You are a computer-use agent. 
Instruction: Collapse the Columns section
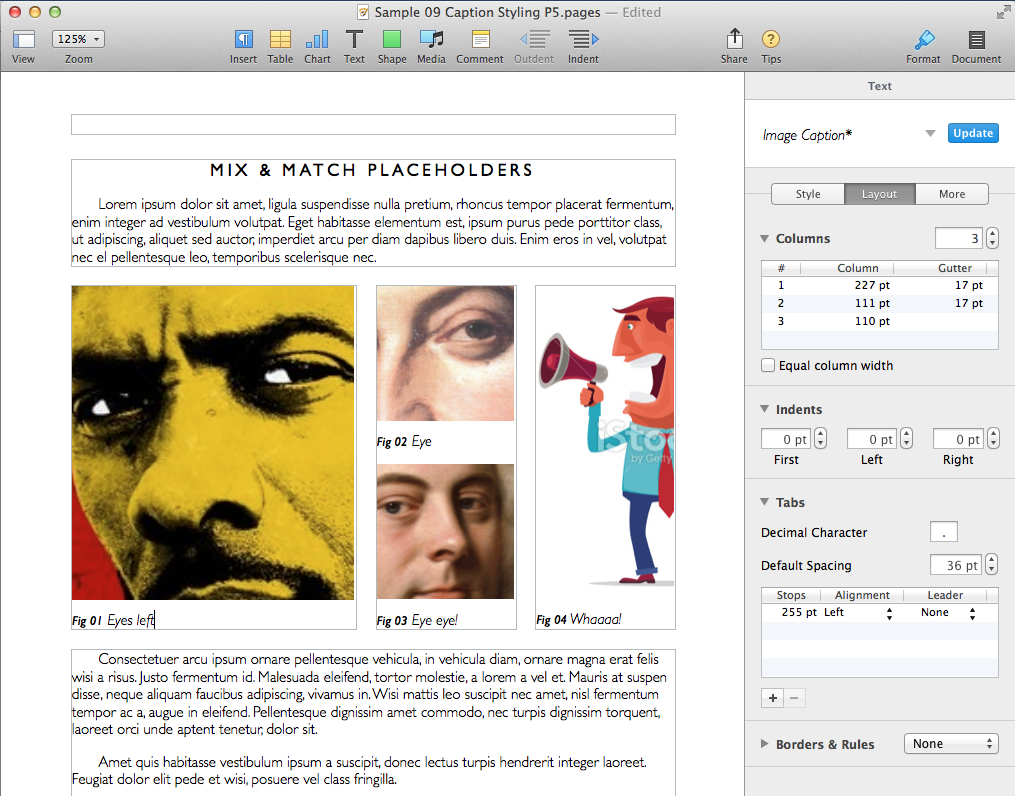765,239
